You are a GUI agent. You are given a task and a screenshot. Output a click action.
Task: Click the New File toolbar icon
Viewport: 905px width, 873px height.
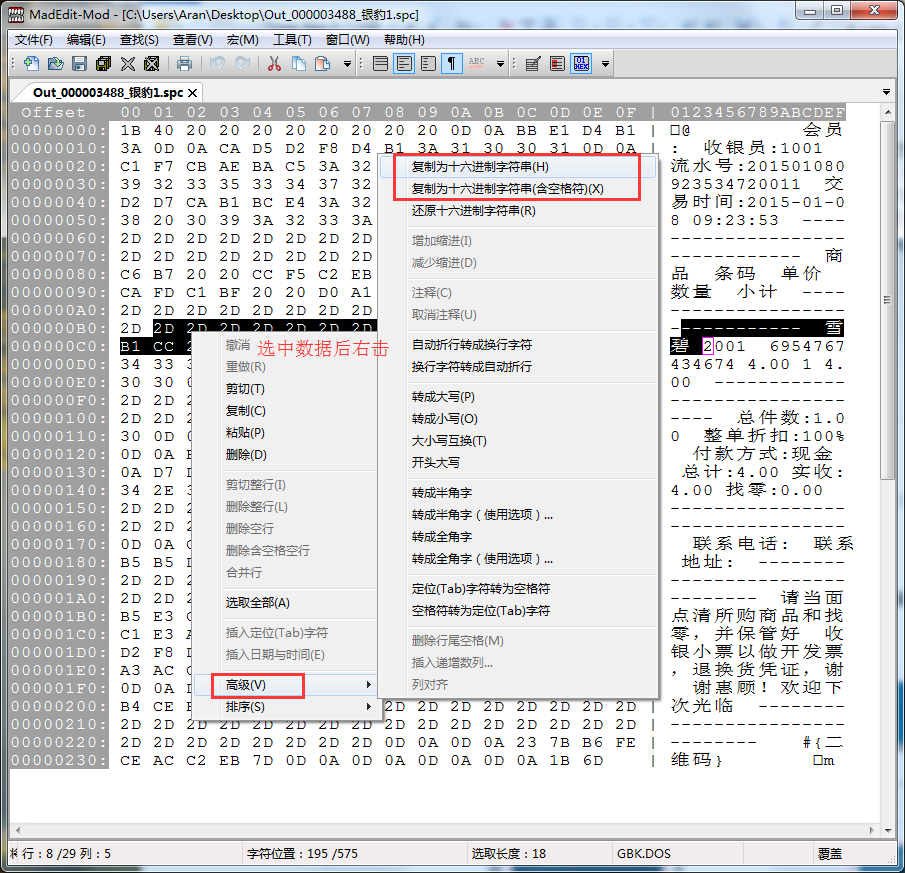pyautogui.click(x=32, y=63)
